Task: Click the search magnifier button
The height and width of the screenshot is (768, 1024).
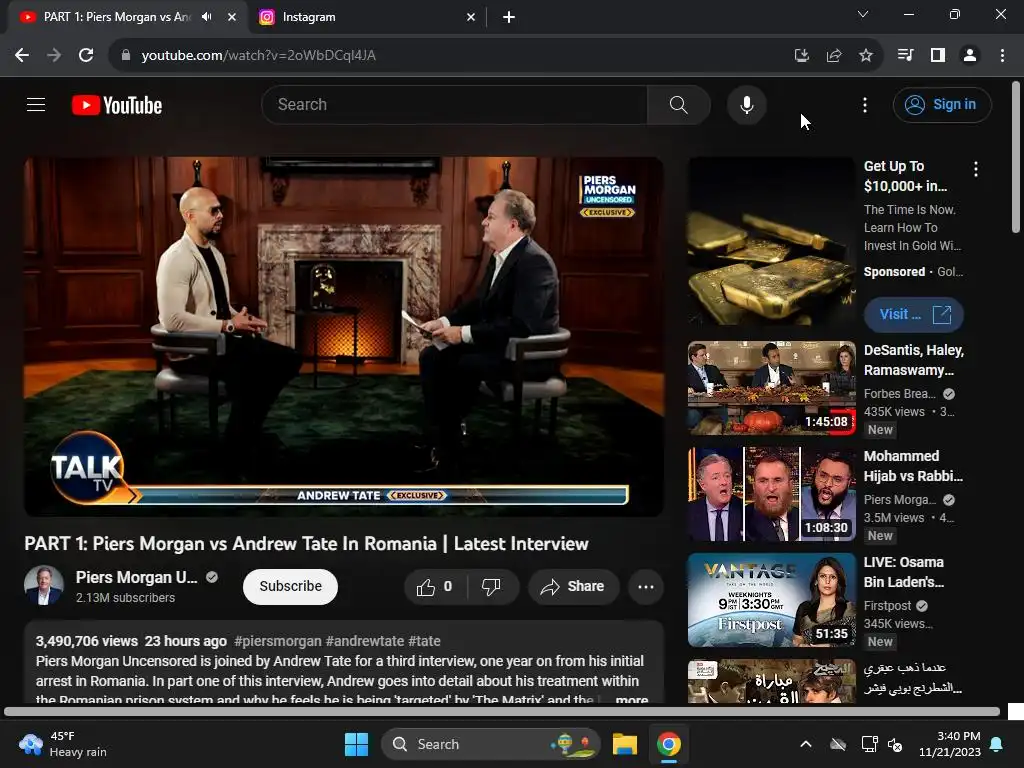Action: [x=679, y=104]
